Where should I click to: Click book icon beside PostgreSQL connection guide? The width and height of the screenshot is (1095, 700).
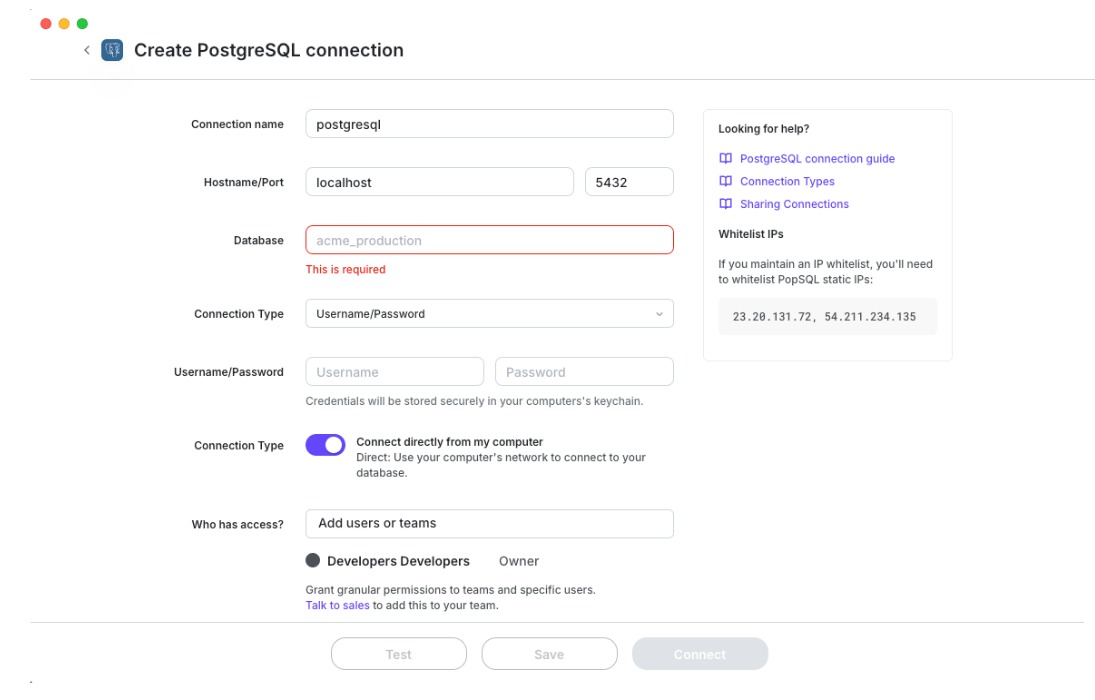coord(726,159)
